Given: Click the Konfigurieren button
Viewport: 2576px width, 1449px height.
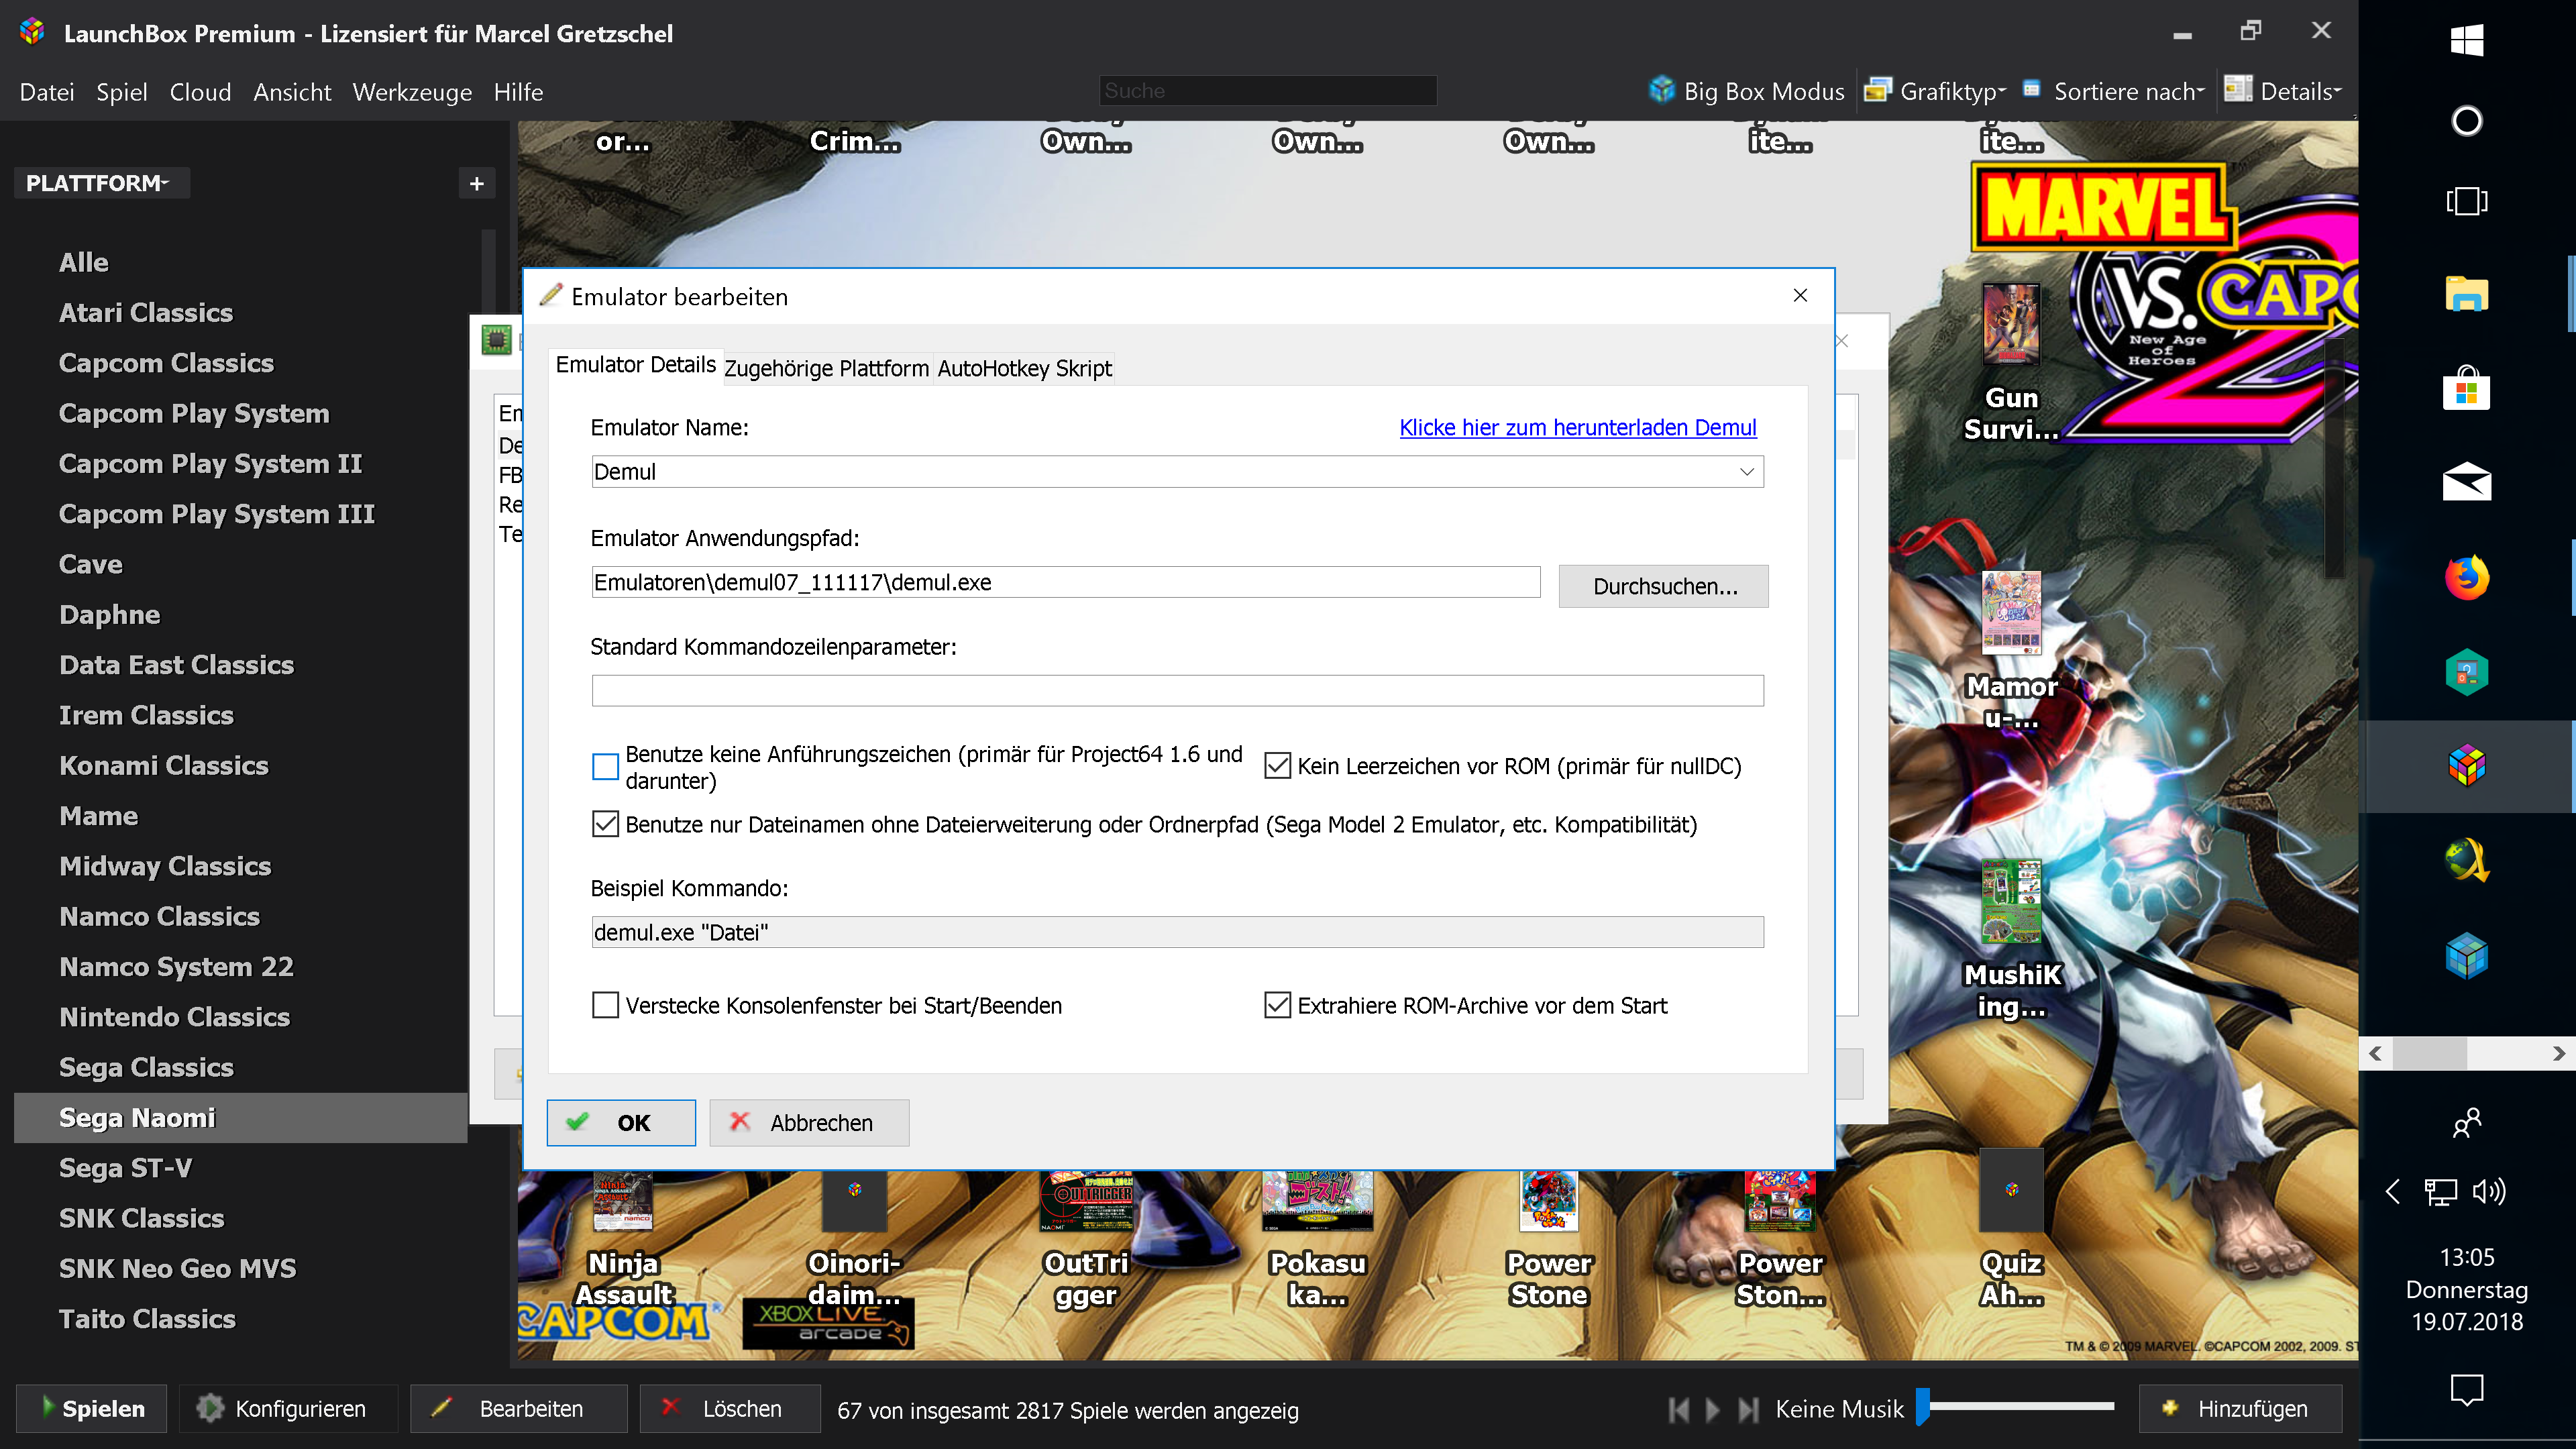Looking at the screenshot, I should click(288, 1409).
